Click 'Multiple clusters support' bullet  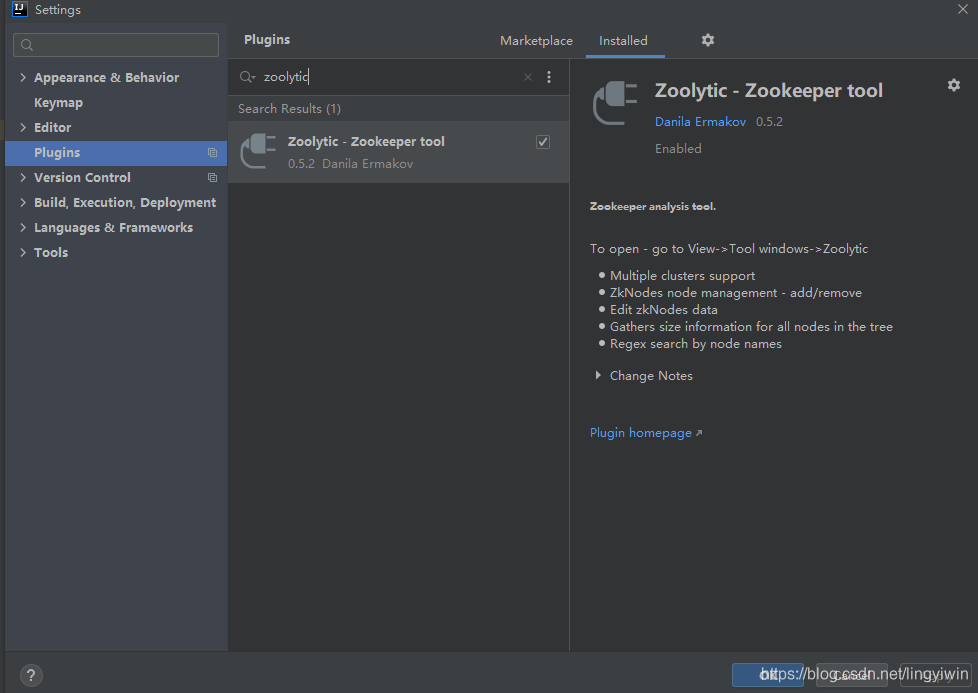point(682,276)
